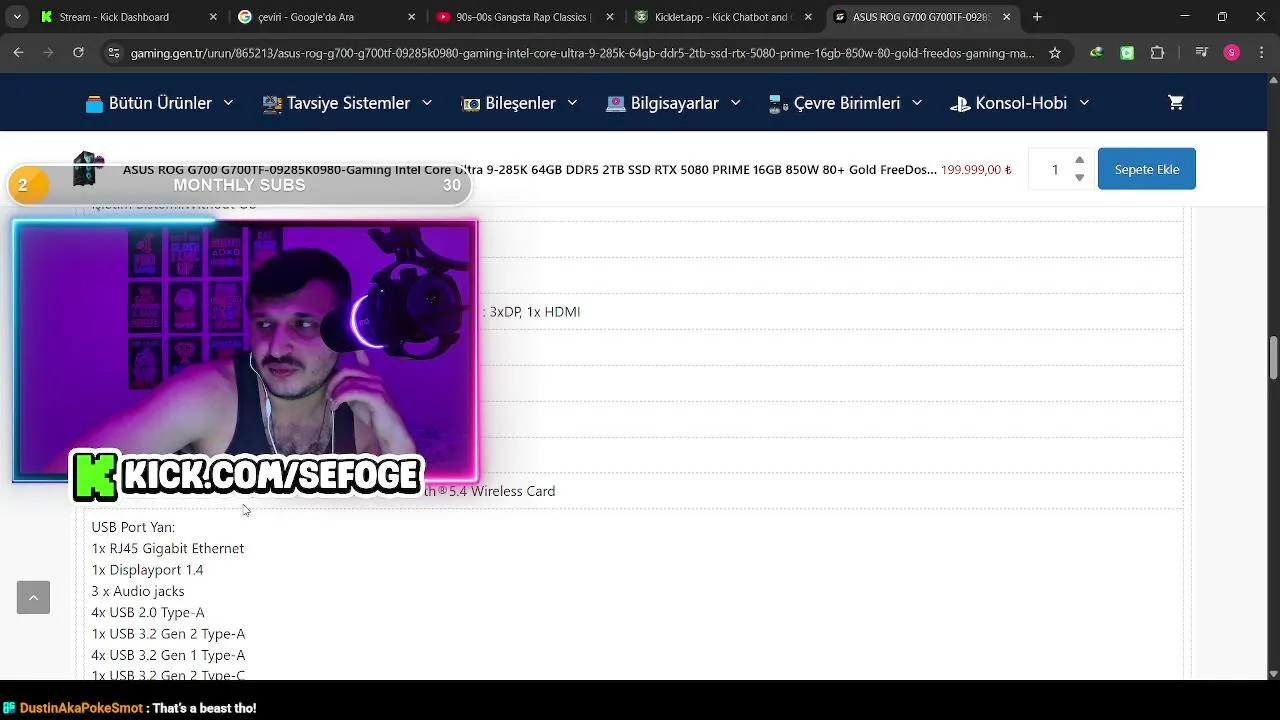Click the Sepete Ekle button
Viewport: 1280px width, 720px height.
[x=1147, y=169]
